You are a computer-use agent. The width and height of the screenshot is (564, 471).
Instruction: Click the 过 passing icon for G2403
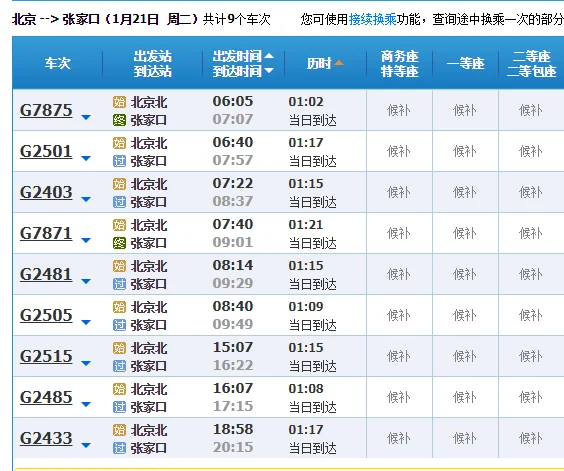(119, 202)
